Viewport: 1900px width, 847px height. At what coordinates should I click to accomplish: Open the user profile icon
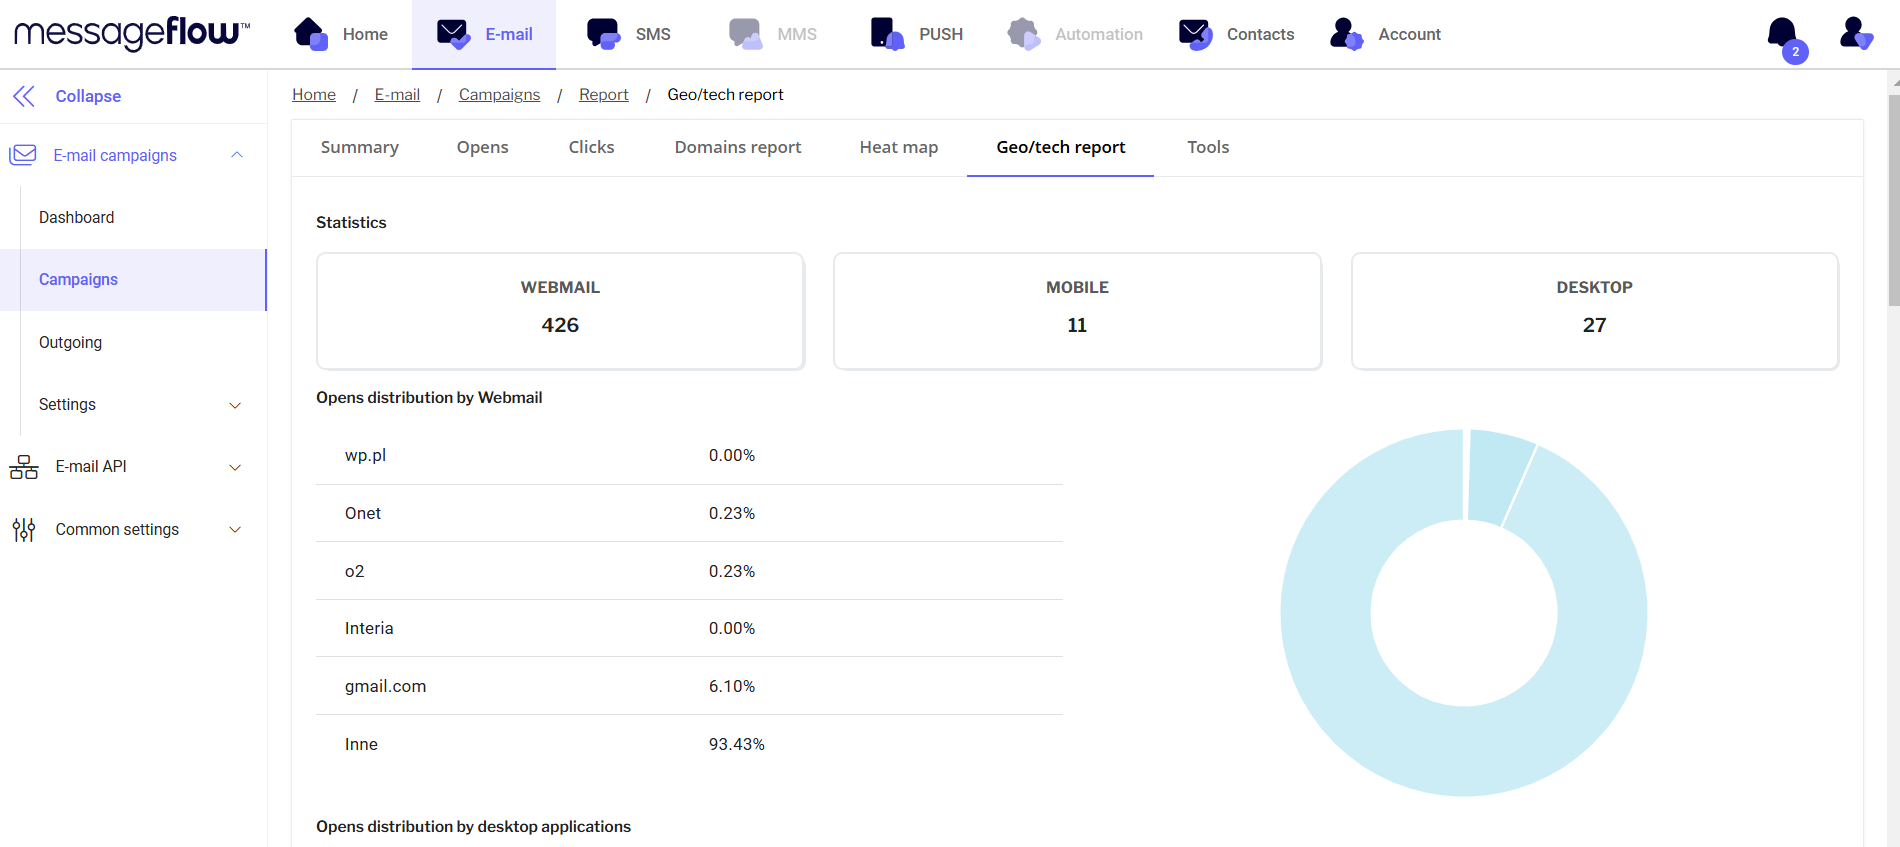point(1855,33)
